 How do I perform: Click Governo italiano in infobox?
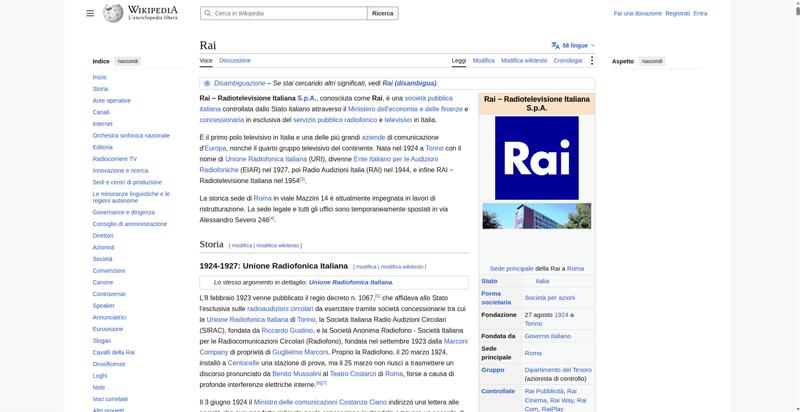[547, 337]
